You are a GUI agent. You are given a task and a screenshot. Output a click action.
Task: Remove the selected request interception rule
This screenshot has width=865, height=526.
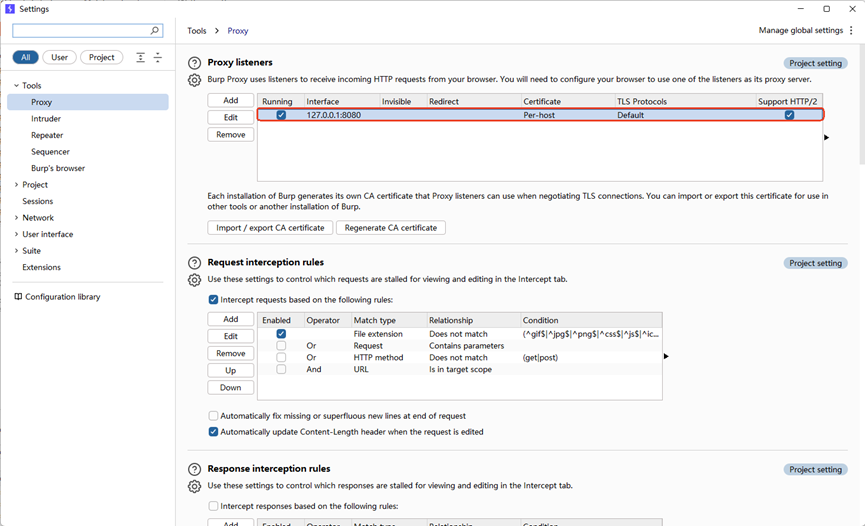(x=231, y=353)
